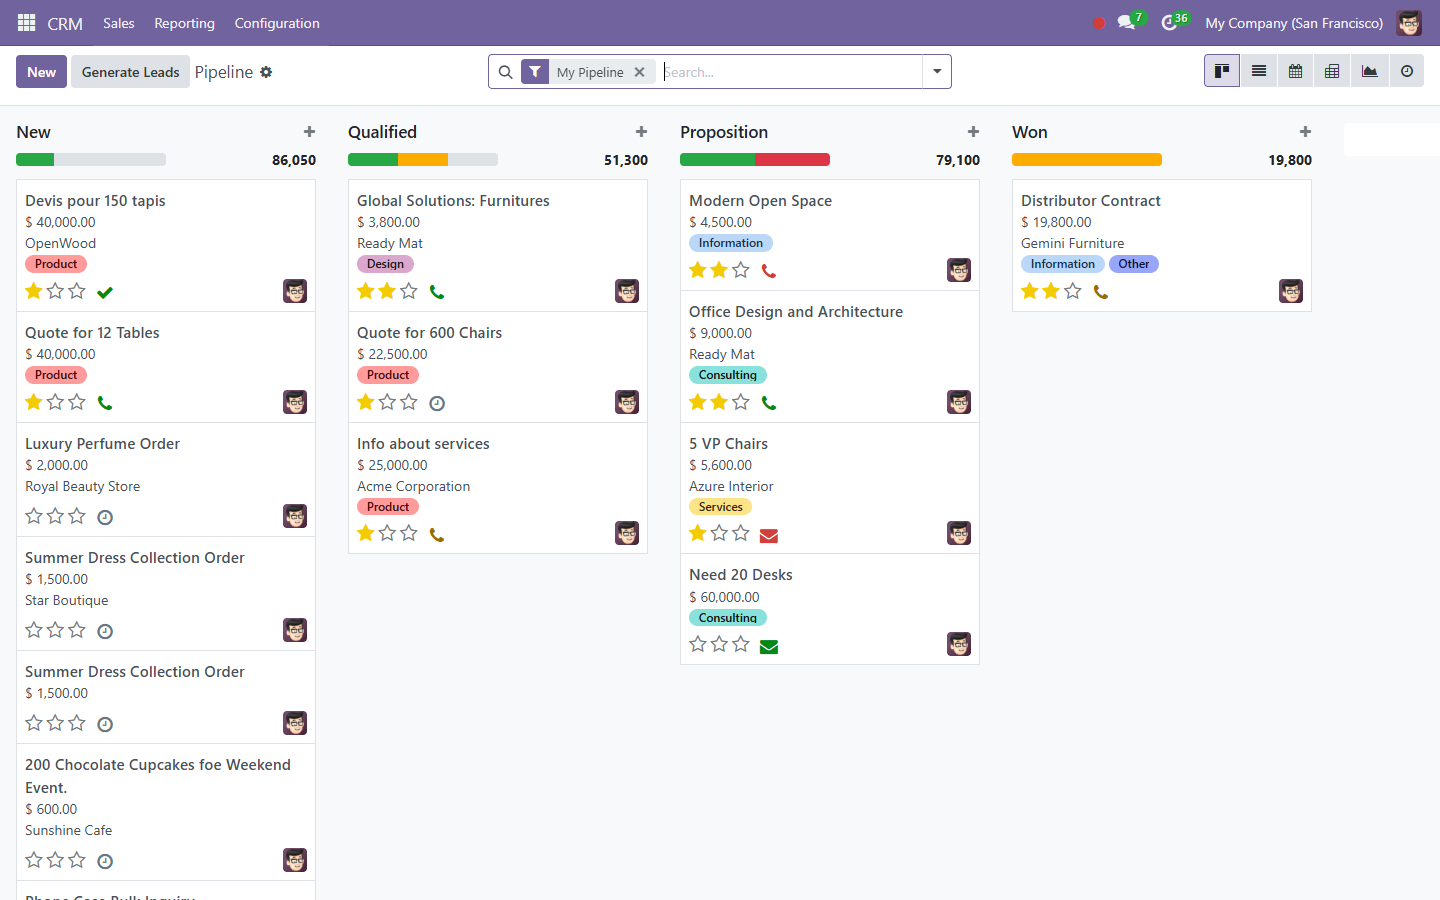This screenshot has height=900, width=1440.
Task: Quick add opportunity in Qualified column
Action: coord(641,132)
